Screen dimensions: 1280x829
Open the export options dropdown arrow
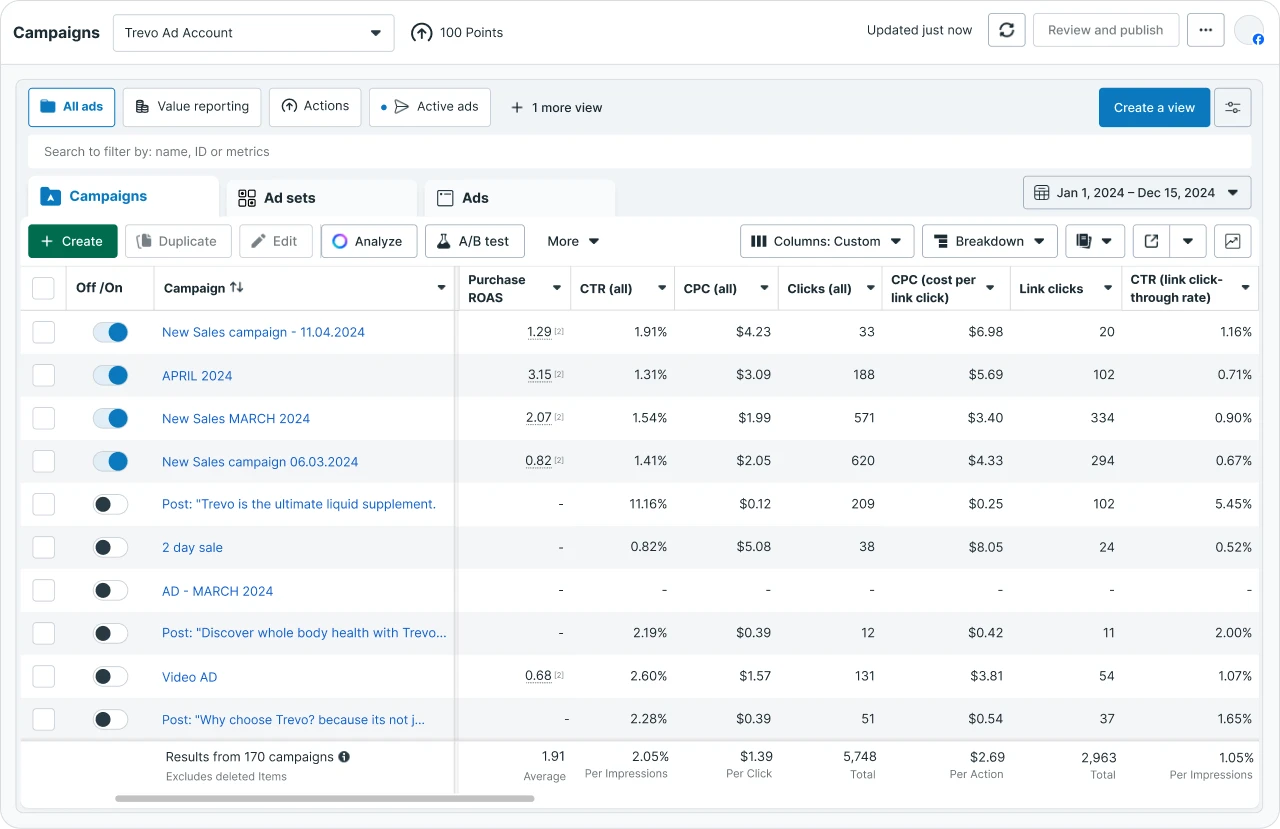click(1187, 241)
